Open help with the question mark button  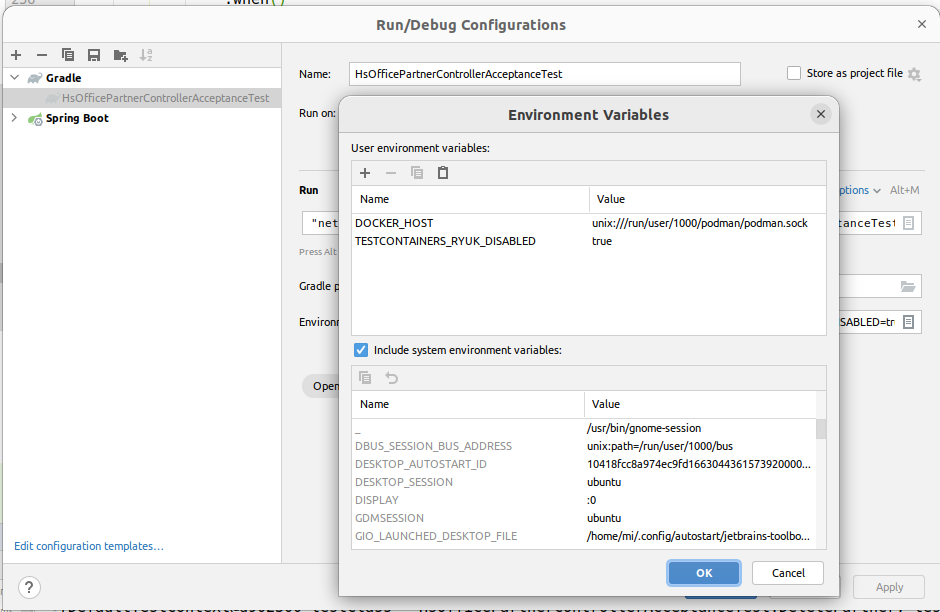[29, 587]
